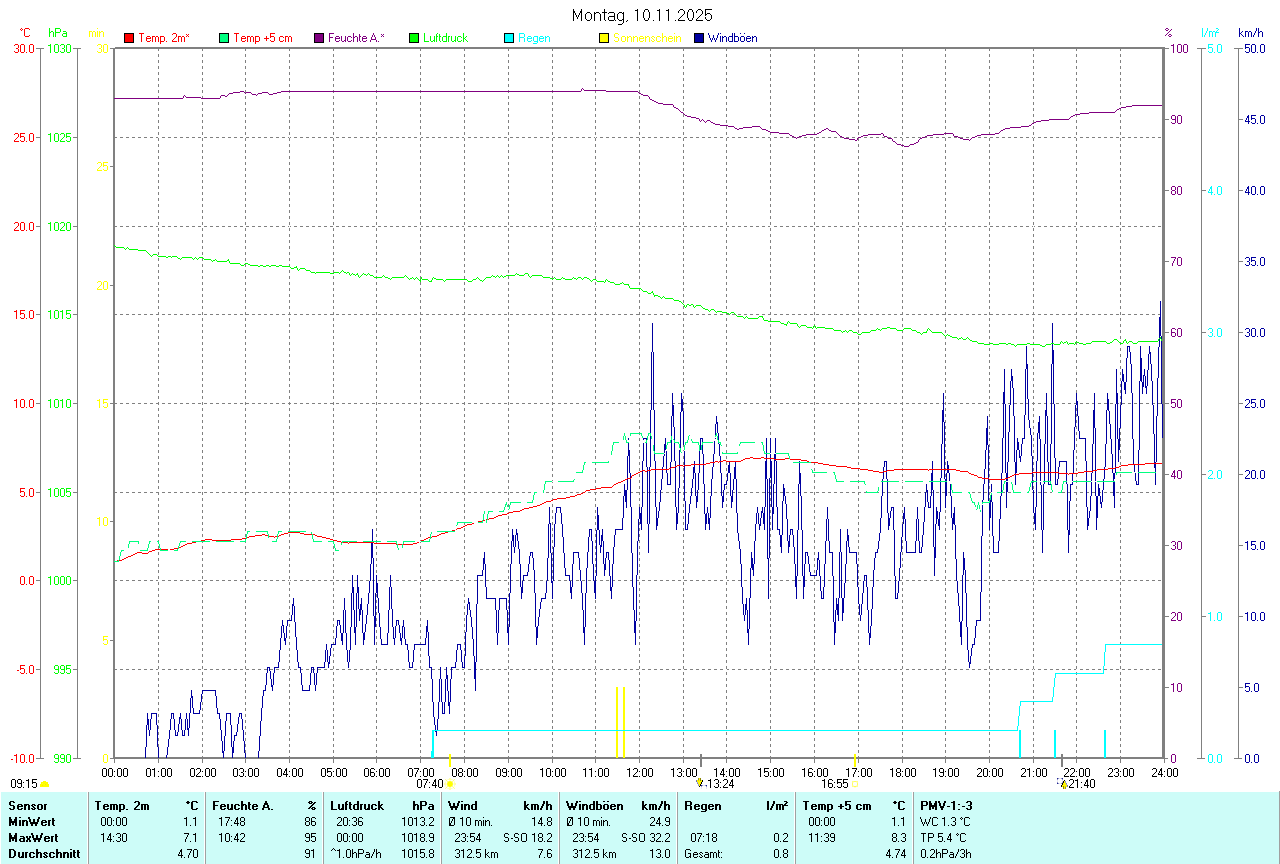Click the Durchschnitt row label
This screenshot has width=1280, height=864.
pyautogui.click(x=44, y=854)
